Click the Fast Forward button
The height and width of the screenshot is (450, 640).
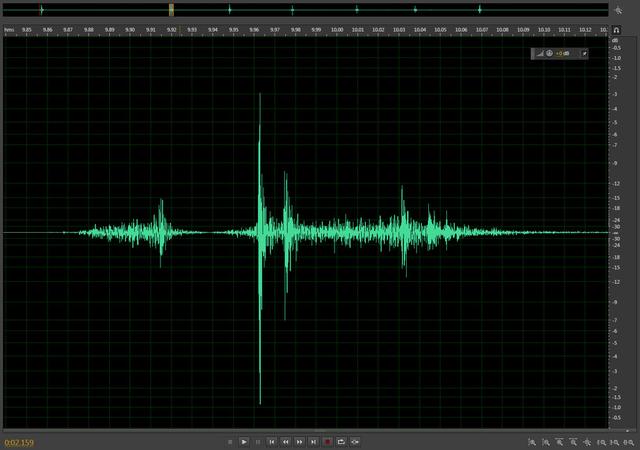(x=300, y=442)
